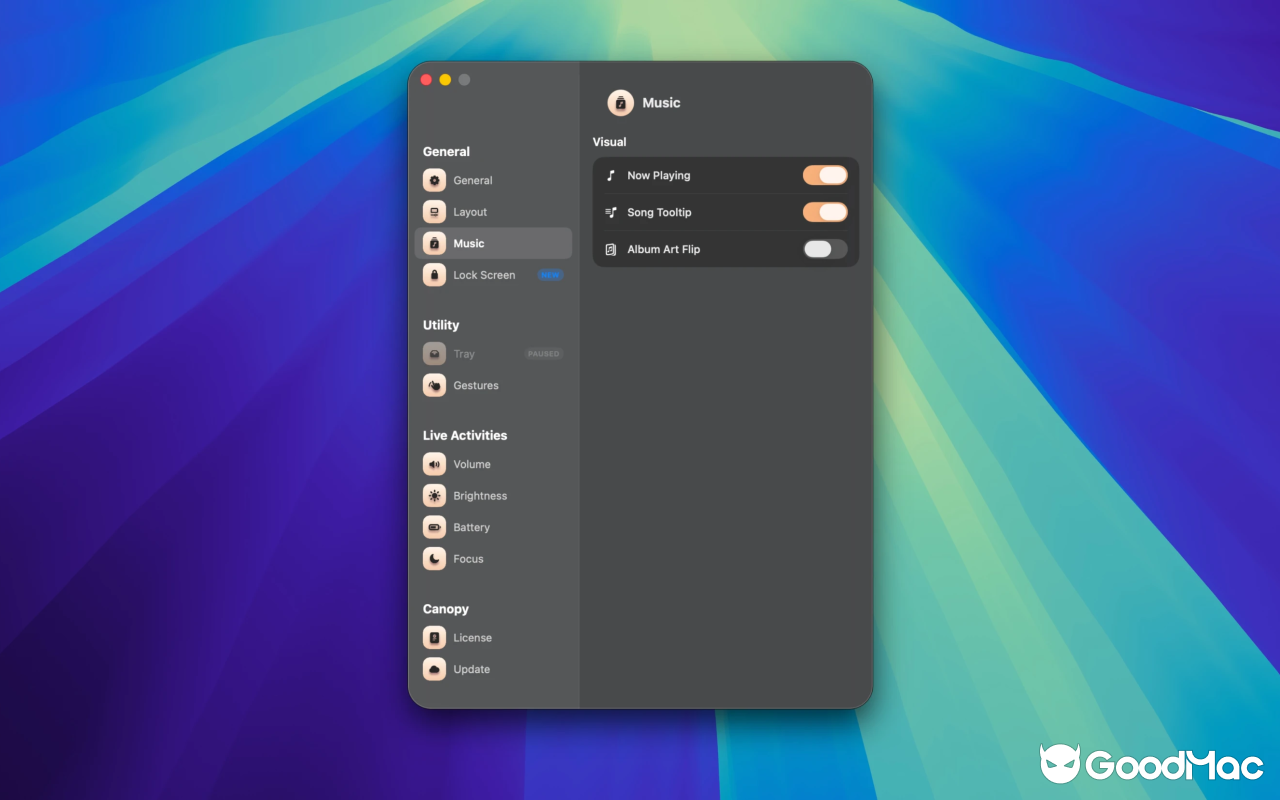The width and height of the screenshot is (1280, 800).
Task: Click the NEW badge beside Lock Screen
Action: pyautogui.click(x=550, y=275)
